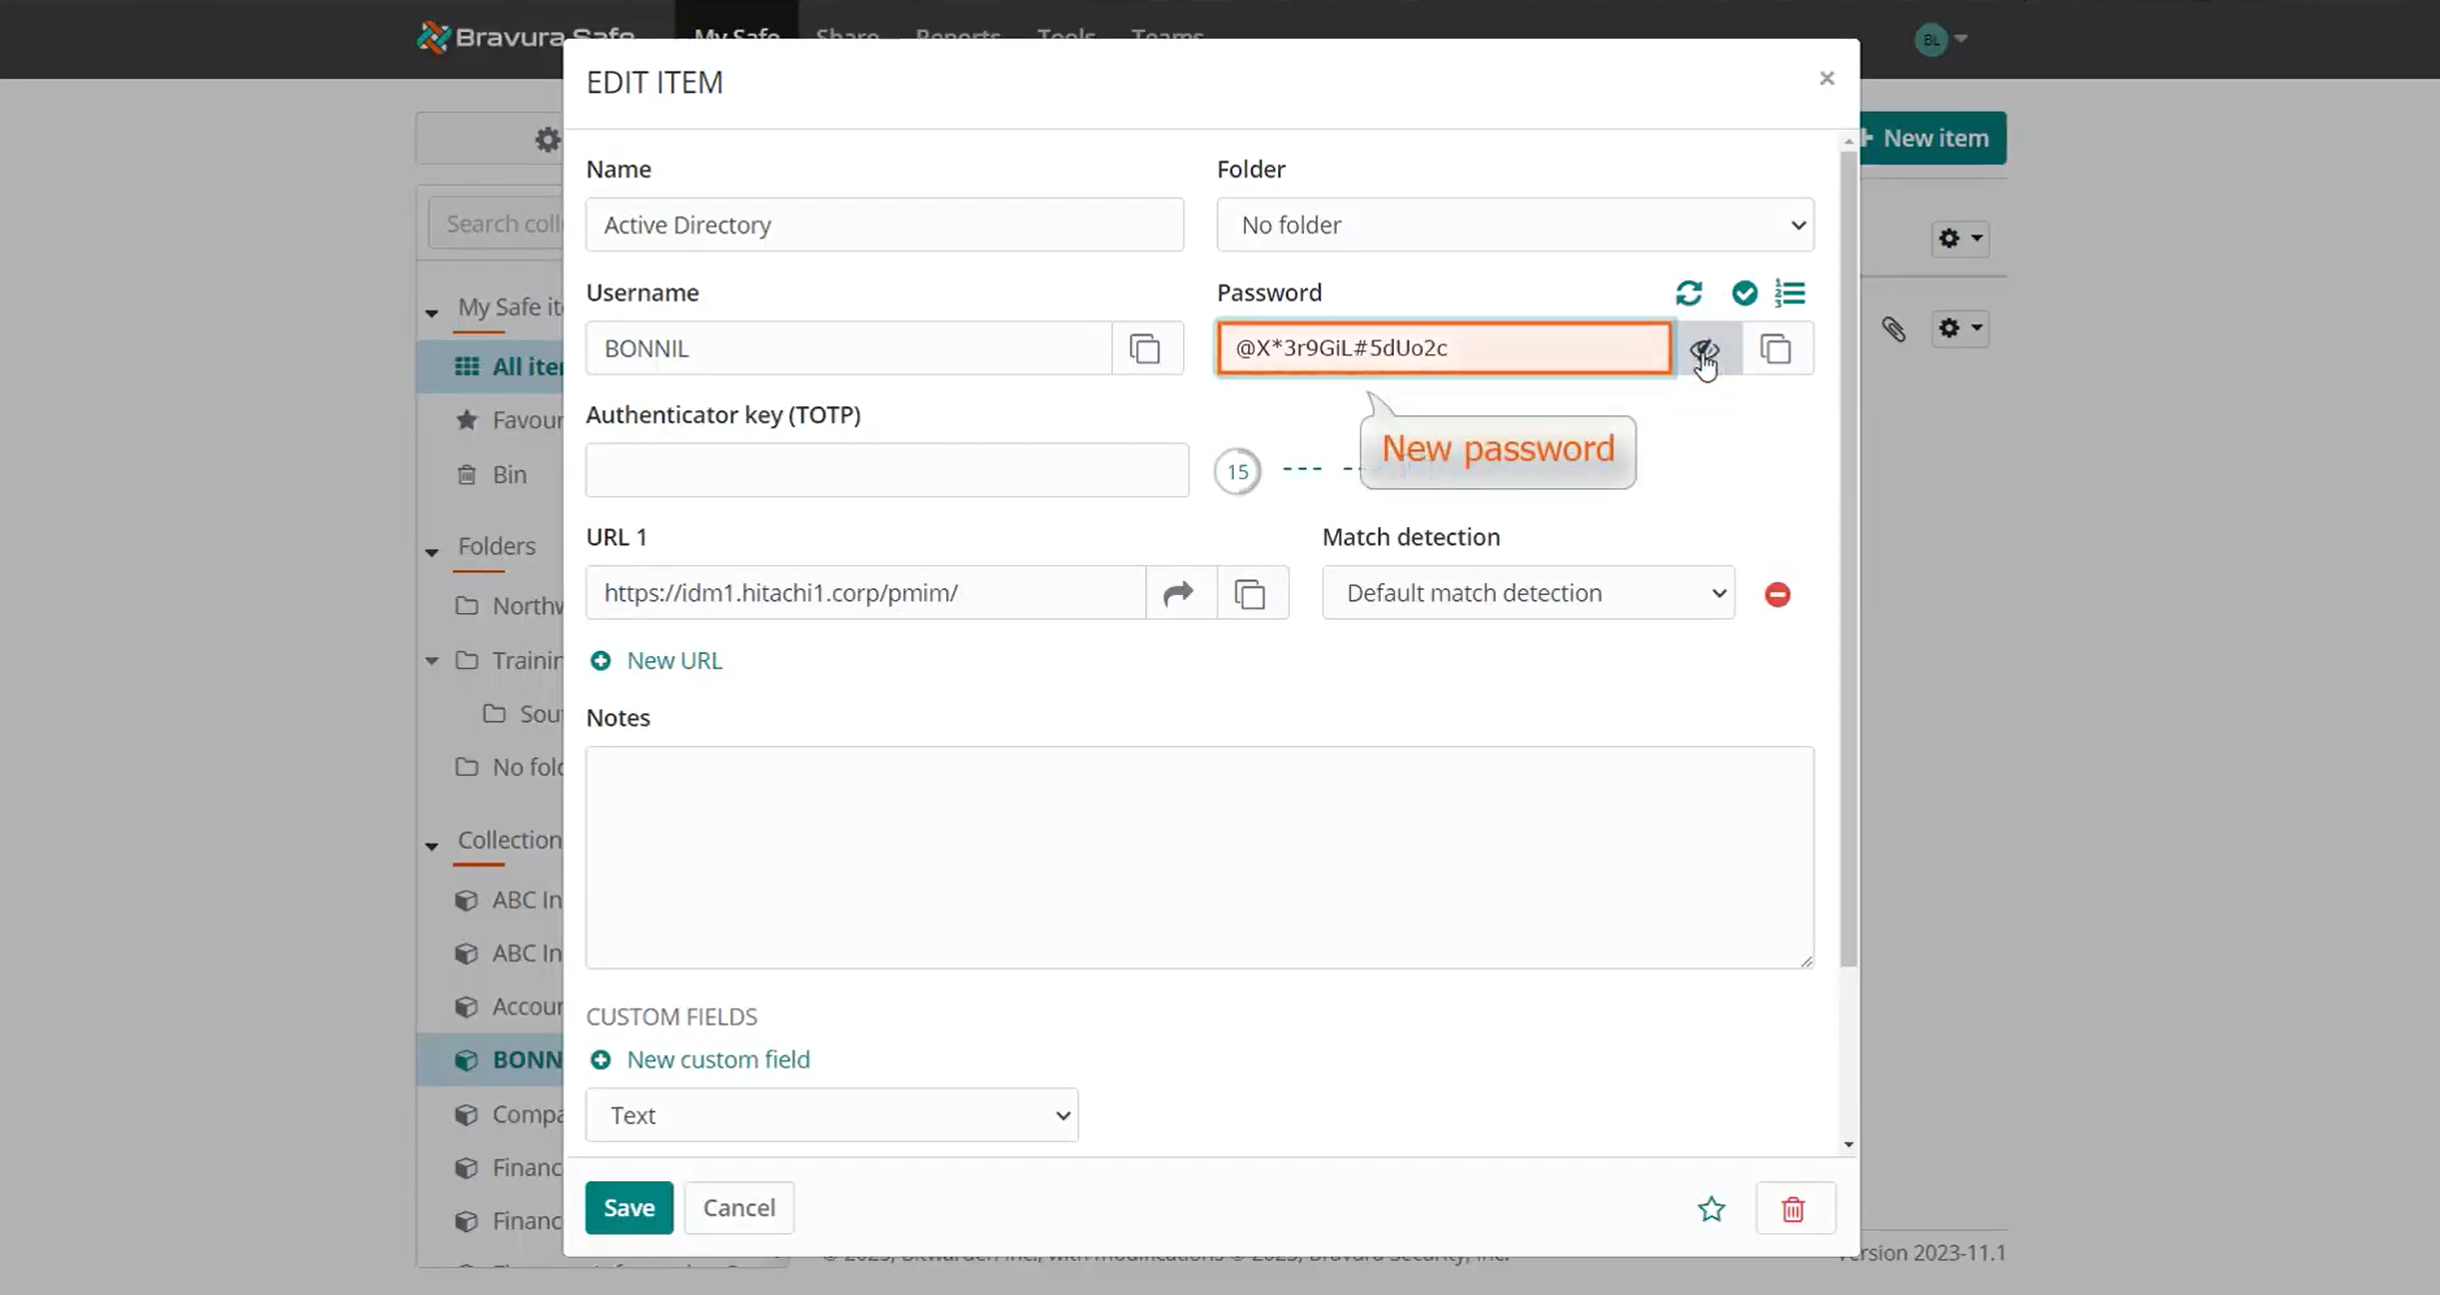2440x1295 pixels.
Task: Open custom field type Text dropdown
Action: [x=831, y=1115]
